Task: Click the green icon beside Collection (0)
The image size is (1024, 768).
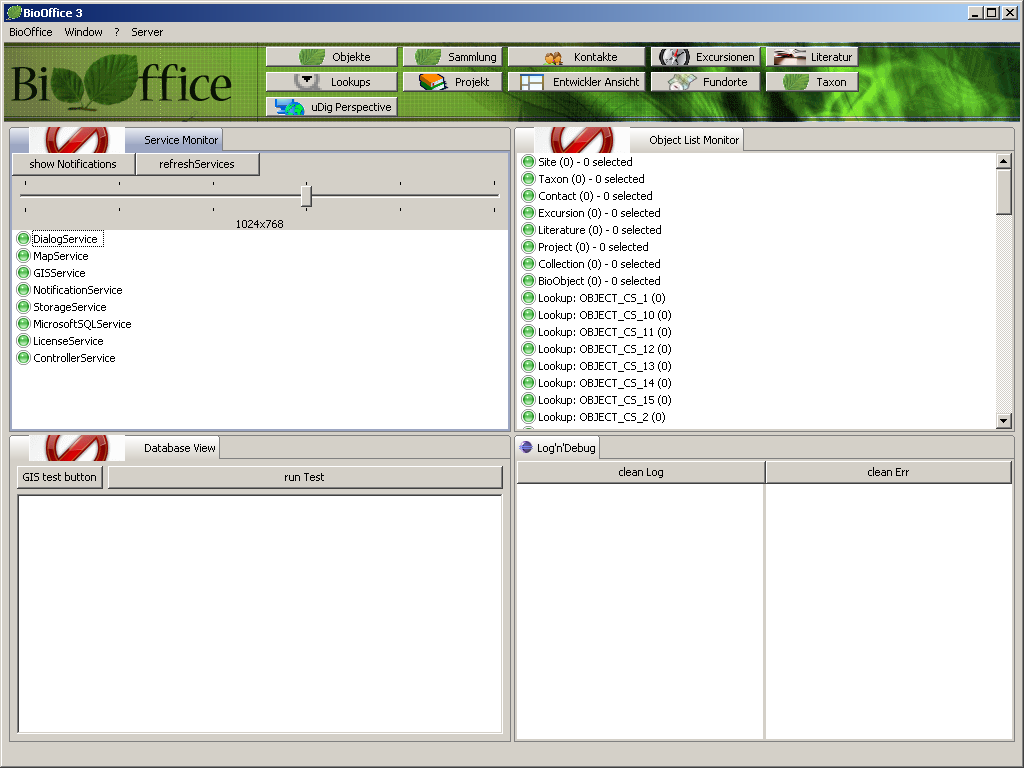Action: pyautogui.click(x=528, y=263)
